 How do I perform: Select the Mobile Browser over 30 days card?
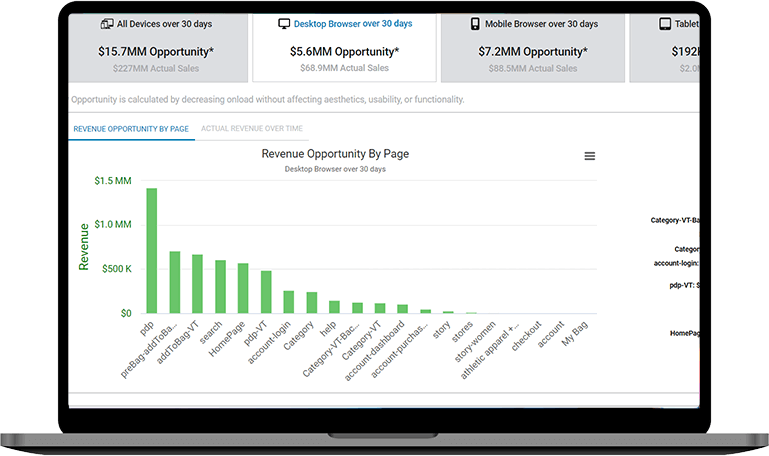[x=533, y=47]
